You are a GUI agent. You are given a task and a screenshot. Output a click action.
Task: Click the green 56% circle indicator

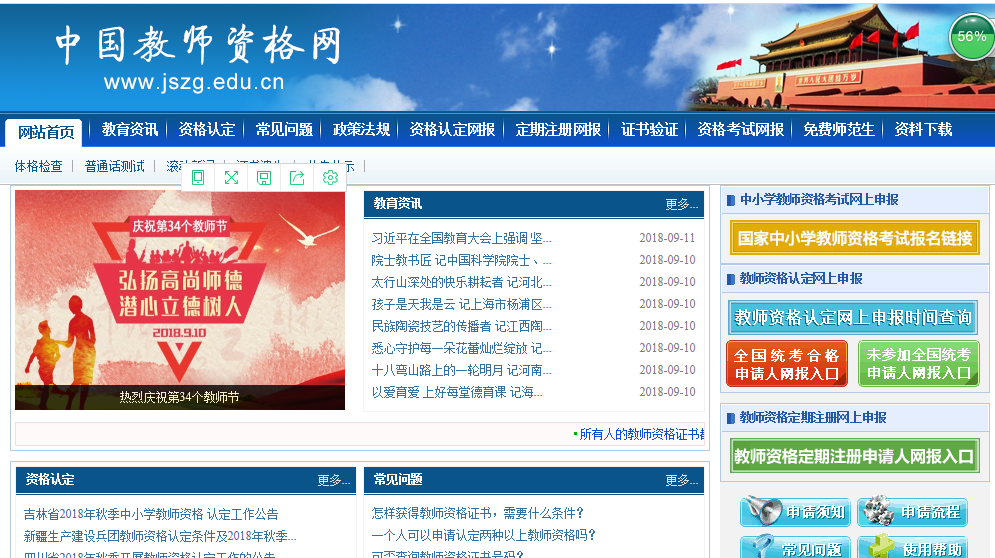tap(971, 37)
